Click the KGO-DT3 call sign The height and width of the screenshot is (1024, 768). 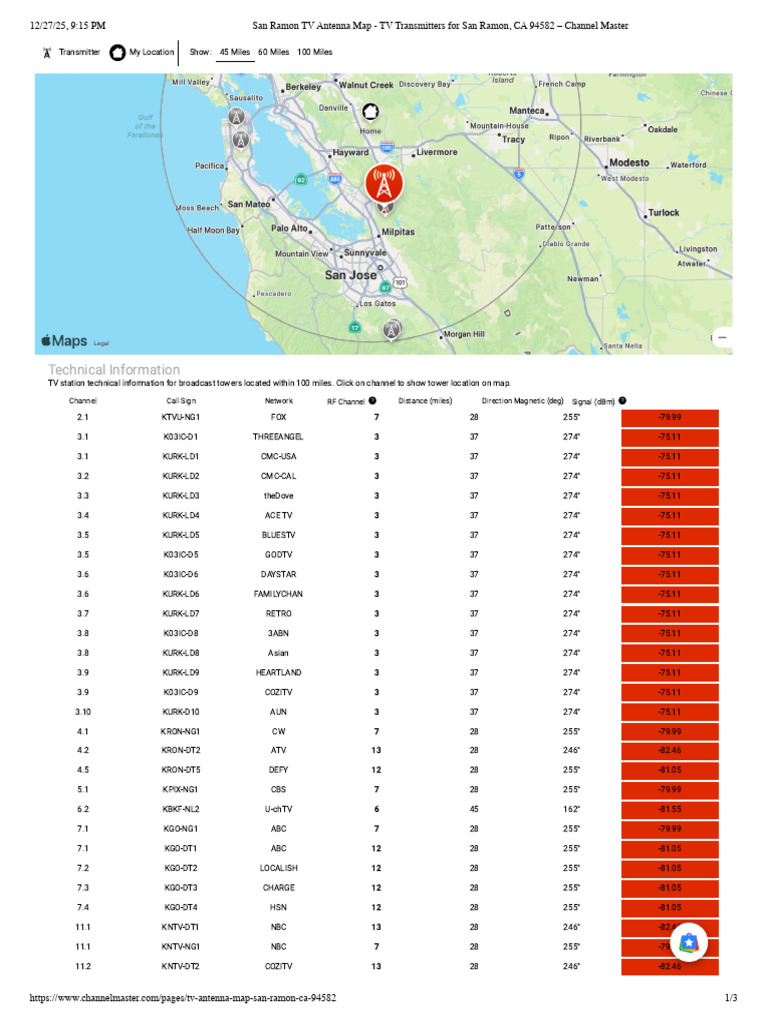181,888
